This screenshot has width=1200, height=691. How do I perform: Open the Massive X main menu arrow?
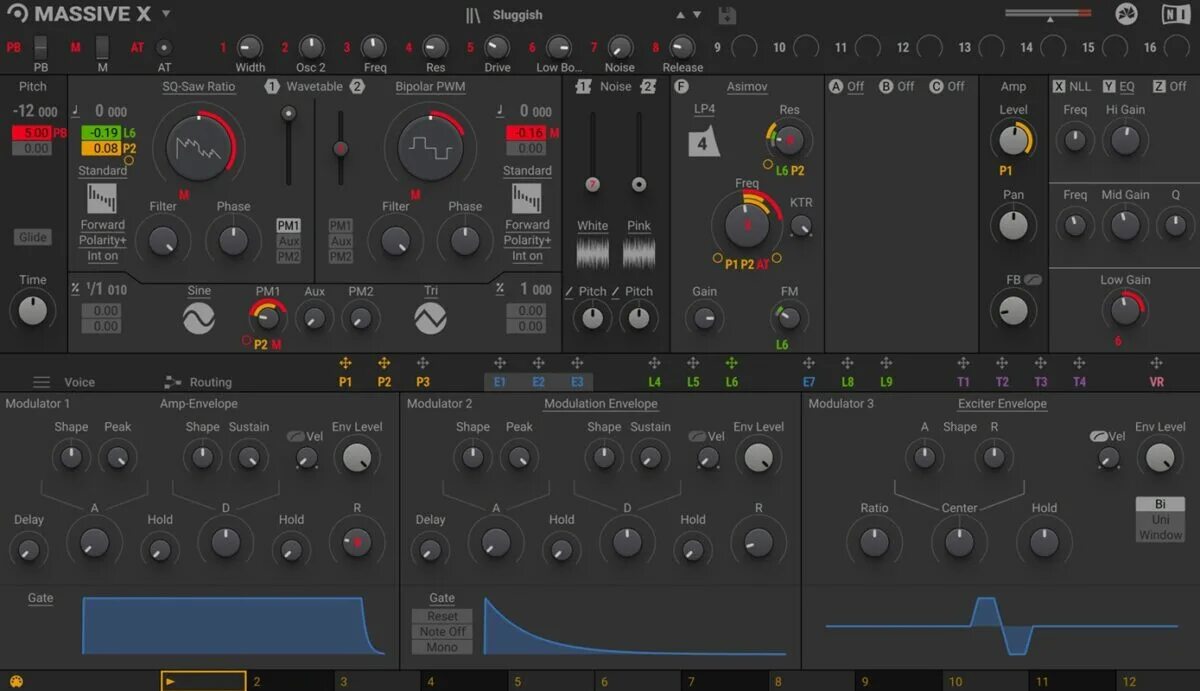(166, 14)
